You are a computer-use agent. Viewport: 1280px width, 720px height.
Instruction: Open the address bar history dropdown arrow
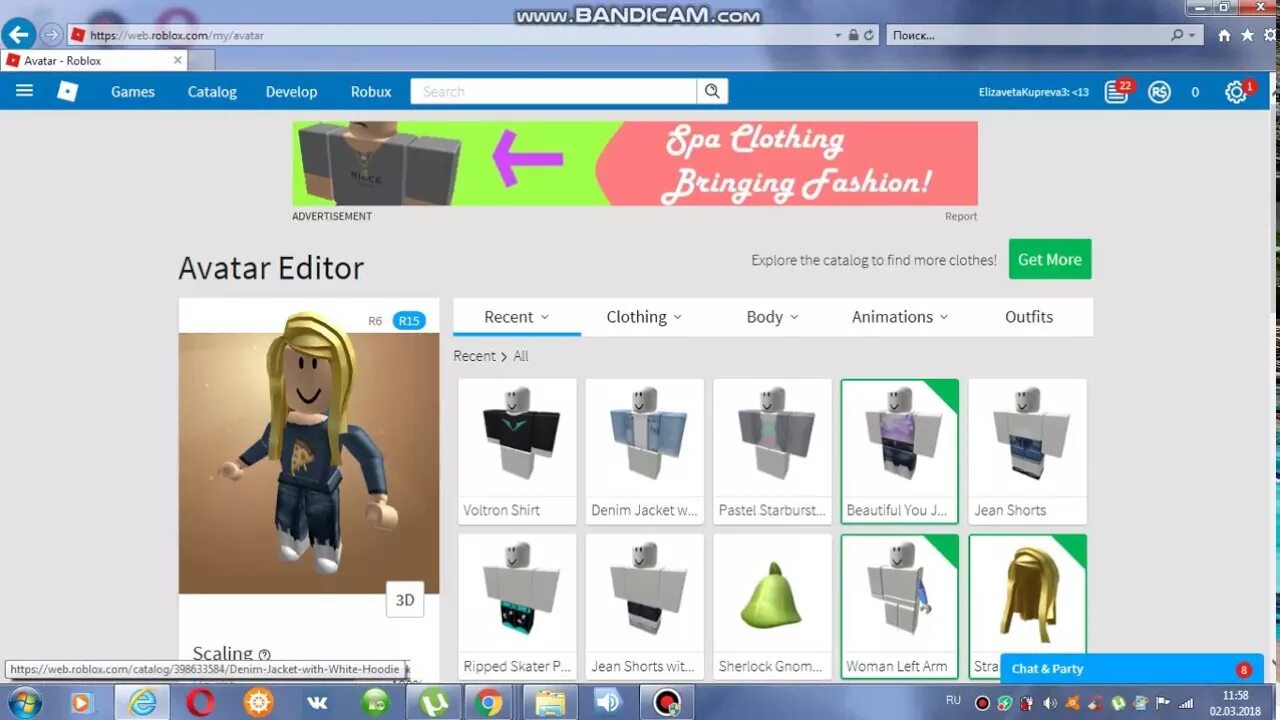tap(838, 35)
